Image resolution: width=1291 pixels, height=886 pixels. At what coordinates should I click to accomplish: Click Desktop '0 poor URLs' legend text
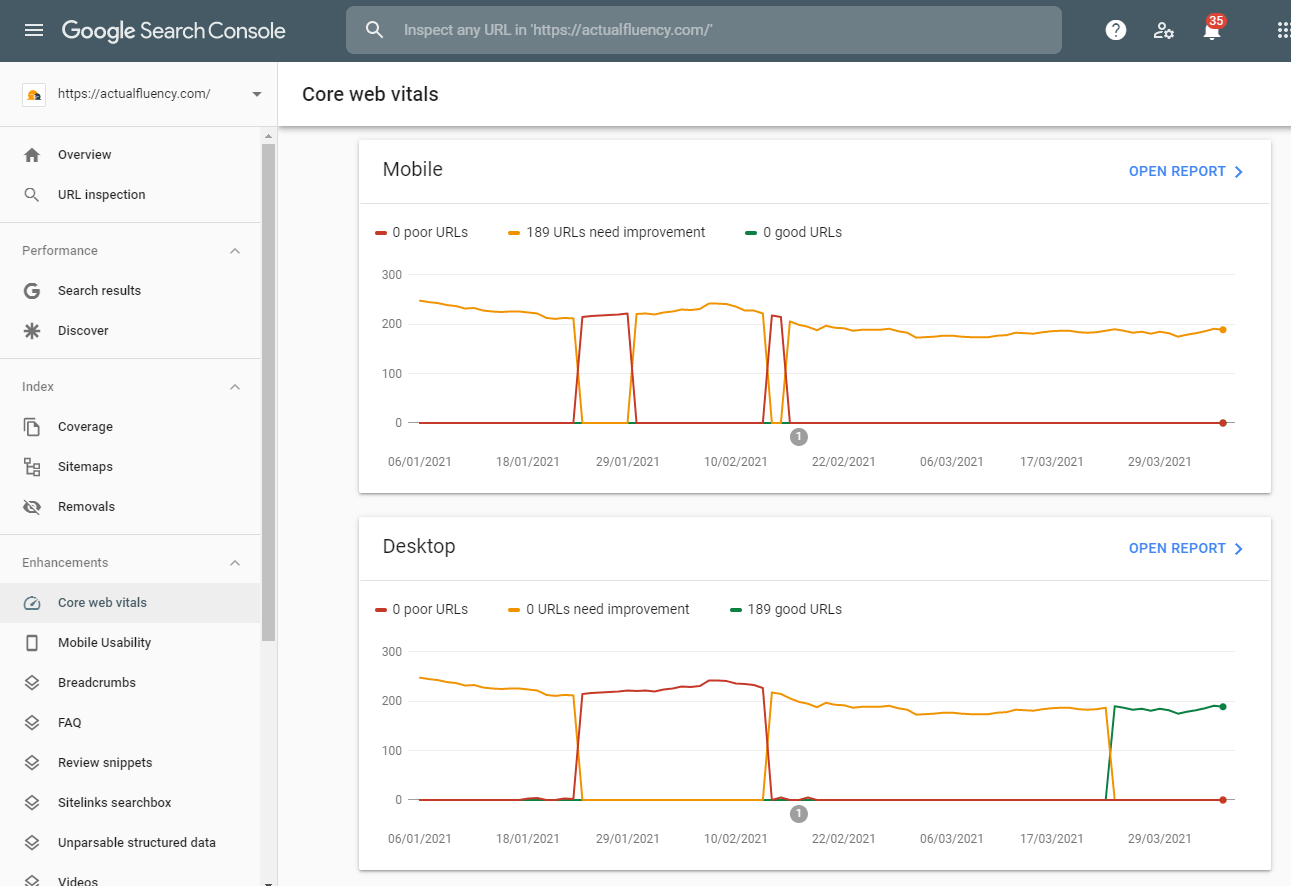click(430, 610)
